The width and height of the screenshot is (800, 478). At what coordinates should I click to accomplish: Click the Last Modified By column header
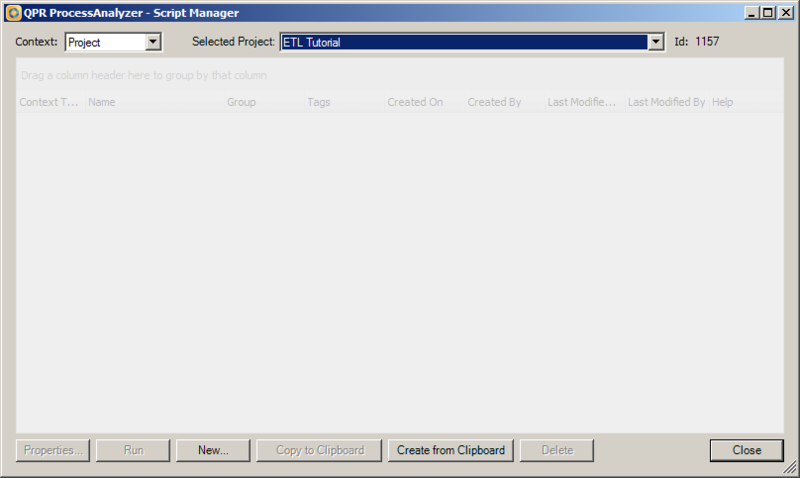pos(667,102)
